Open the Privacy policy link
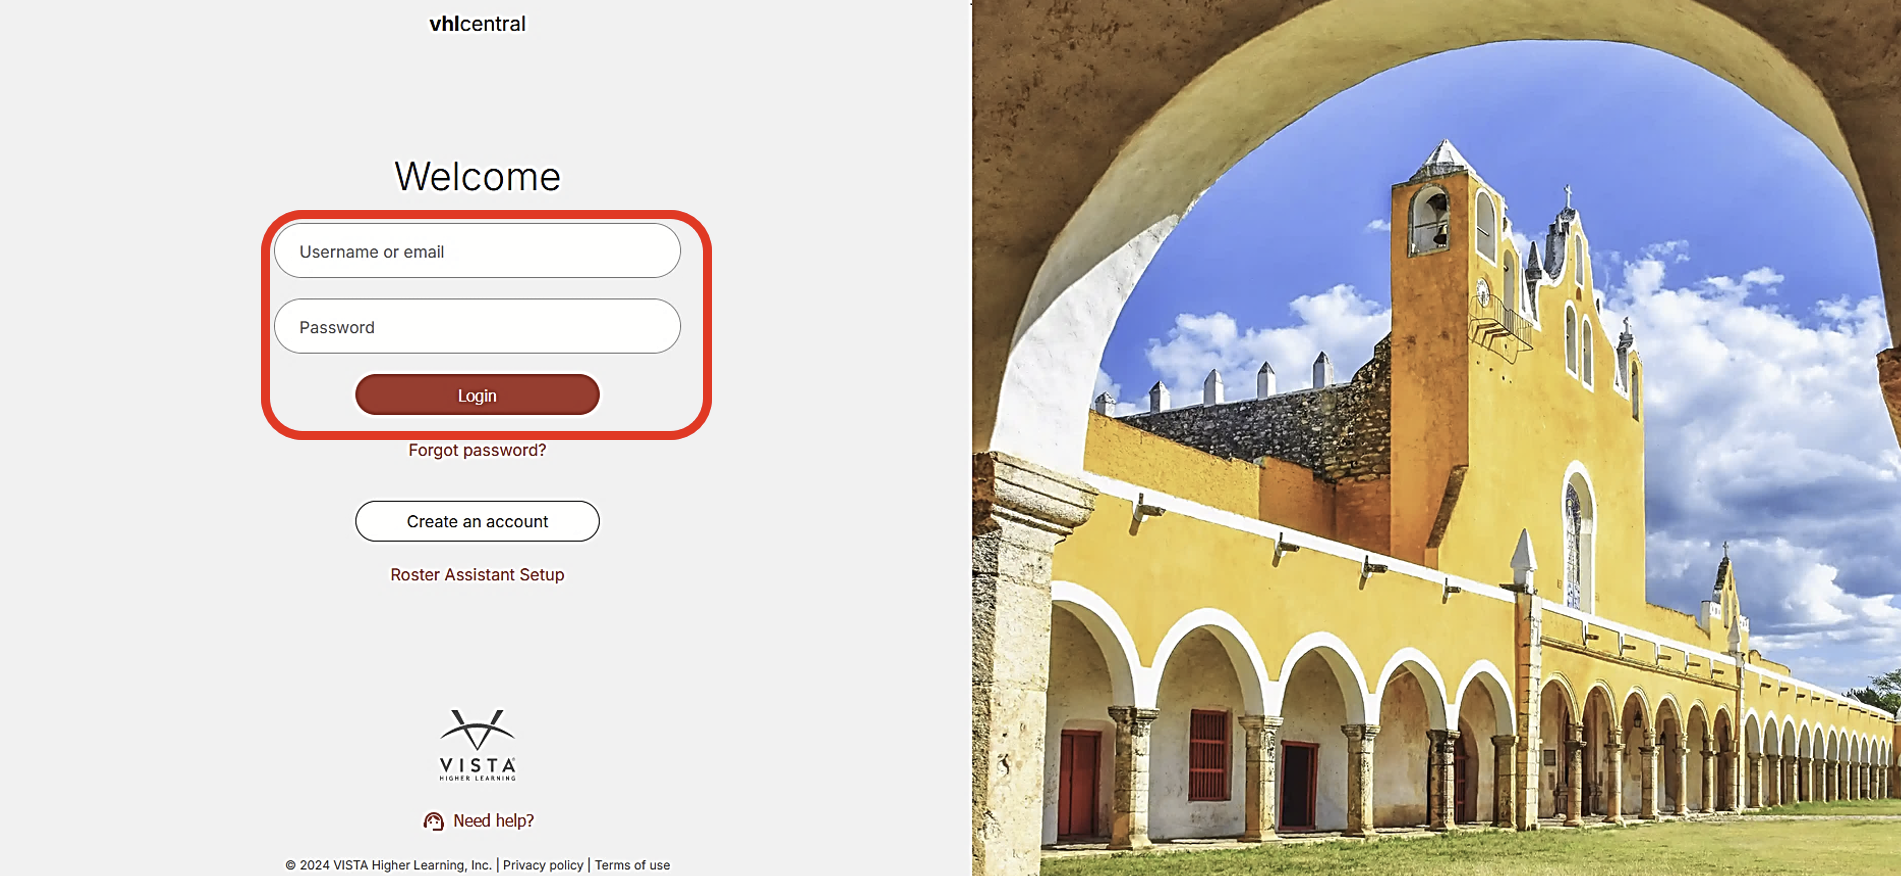Screen dimensions: 1901x876 pos(543,865)
